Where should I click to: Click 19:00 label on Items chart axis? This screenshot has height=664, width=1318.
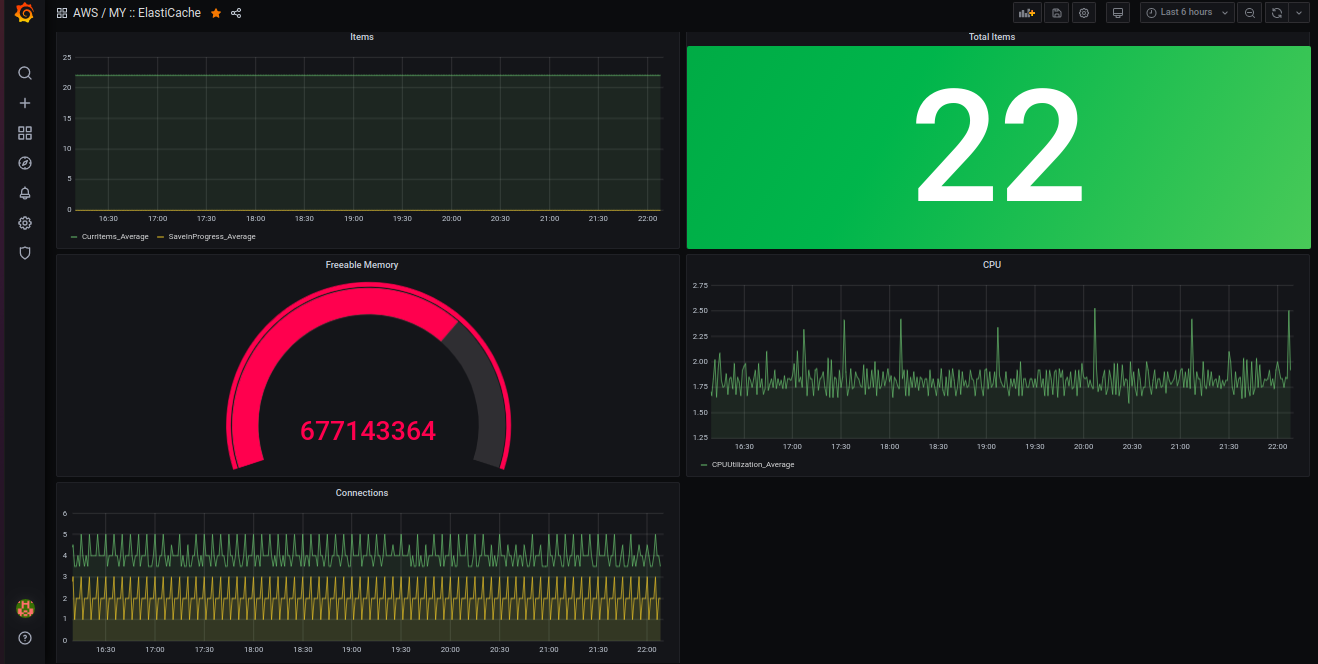[x=353, y=218]
